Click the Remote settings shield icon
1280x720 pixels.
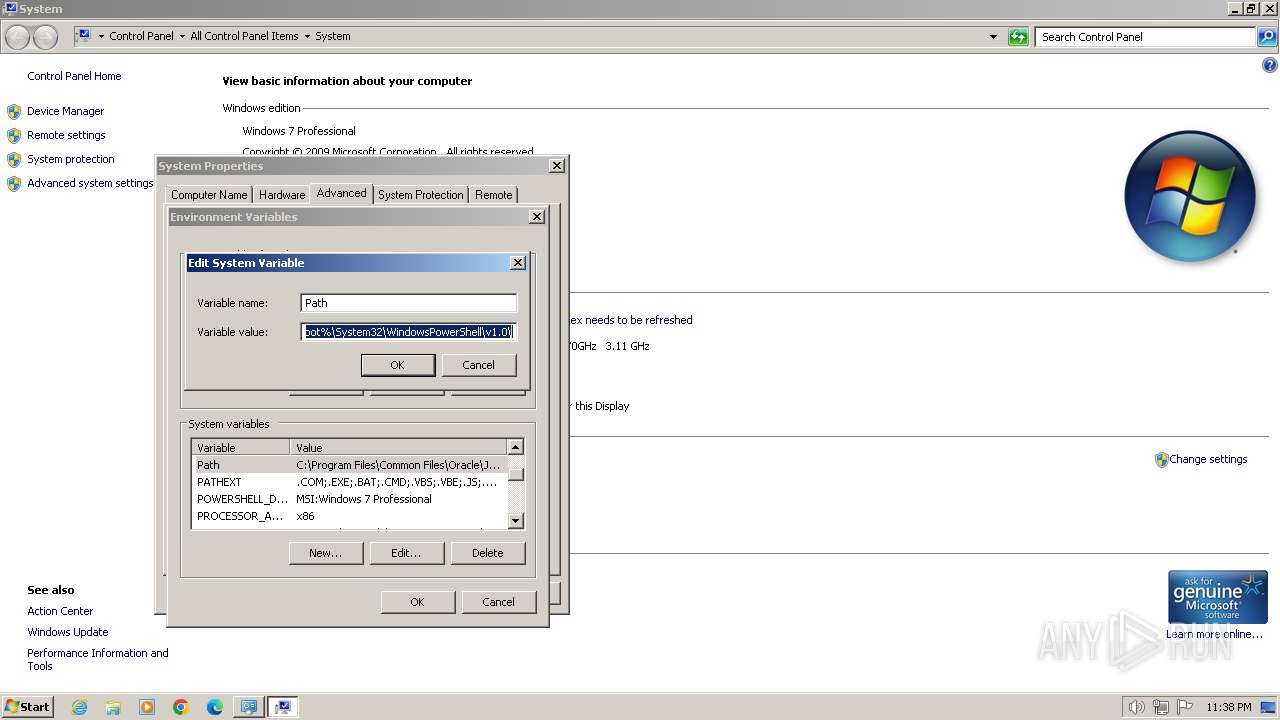pyautogui.click(x=14, y=135)
